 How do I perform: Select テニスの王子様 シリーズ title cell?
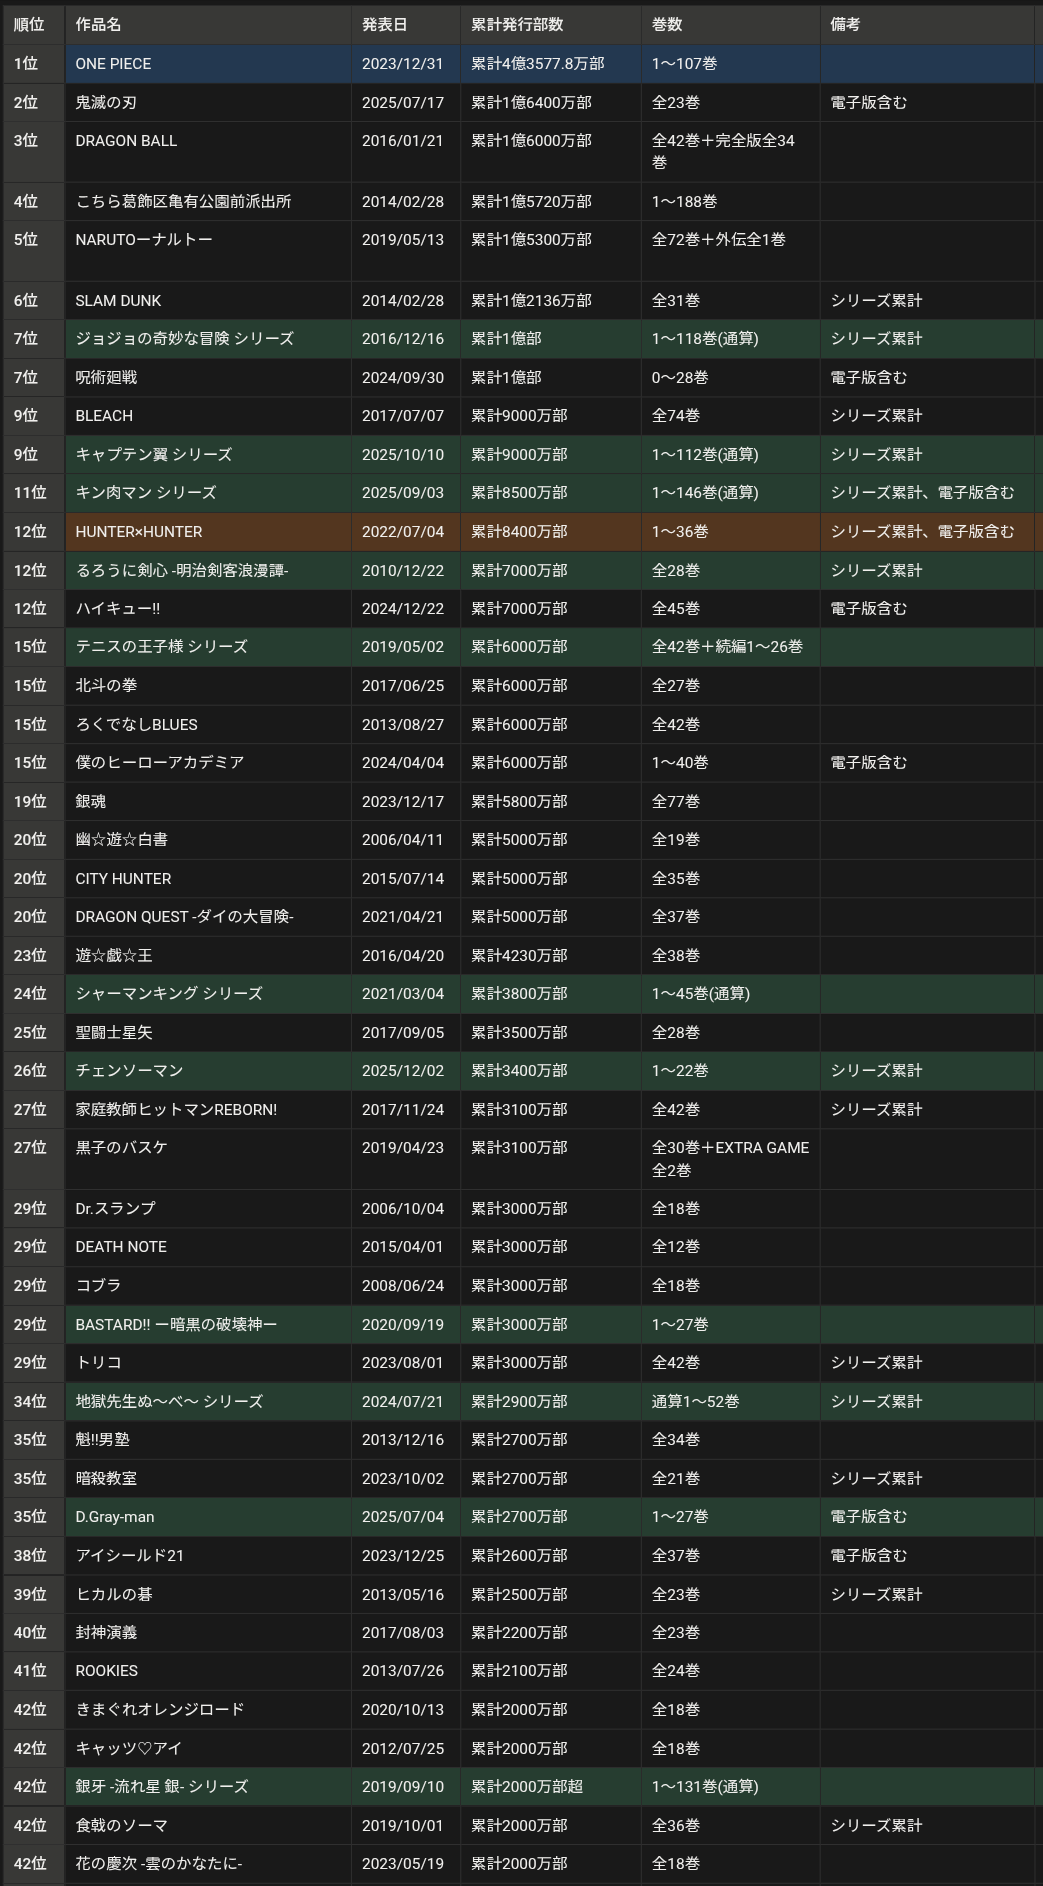[x=208, y=646]
